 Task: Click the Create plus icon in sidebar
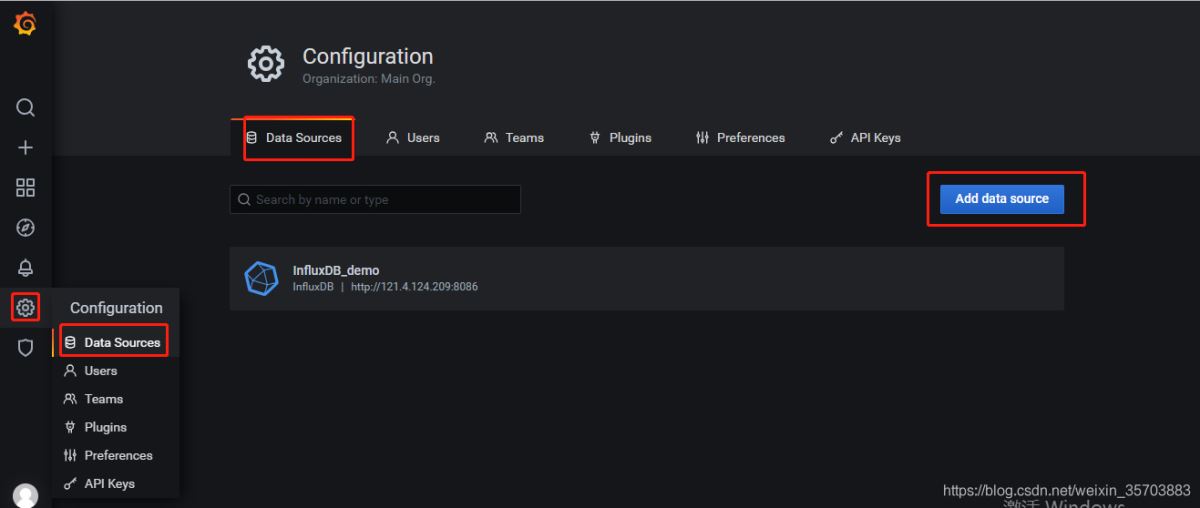[x=26, y=148]
